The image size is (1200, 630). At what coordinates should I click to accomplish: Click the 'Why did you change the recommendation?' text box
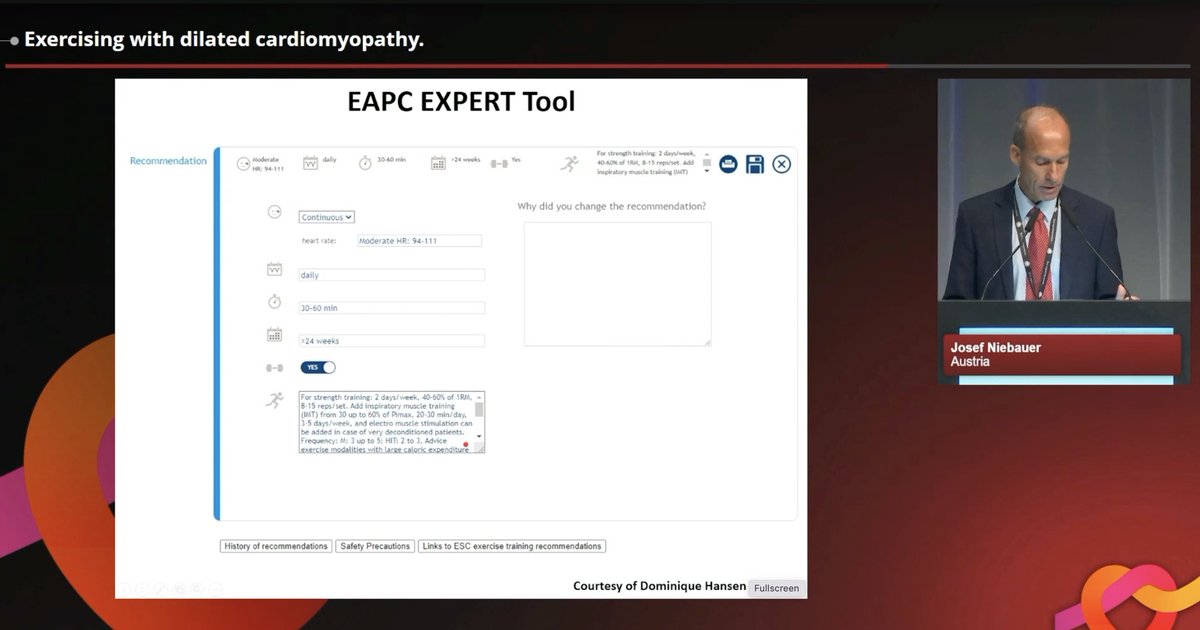coord(618,284)
